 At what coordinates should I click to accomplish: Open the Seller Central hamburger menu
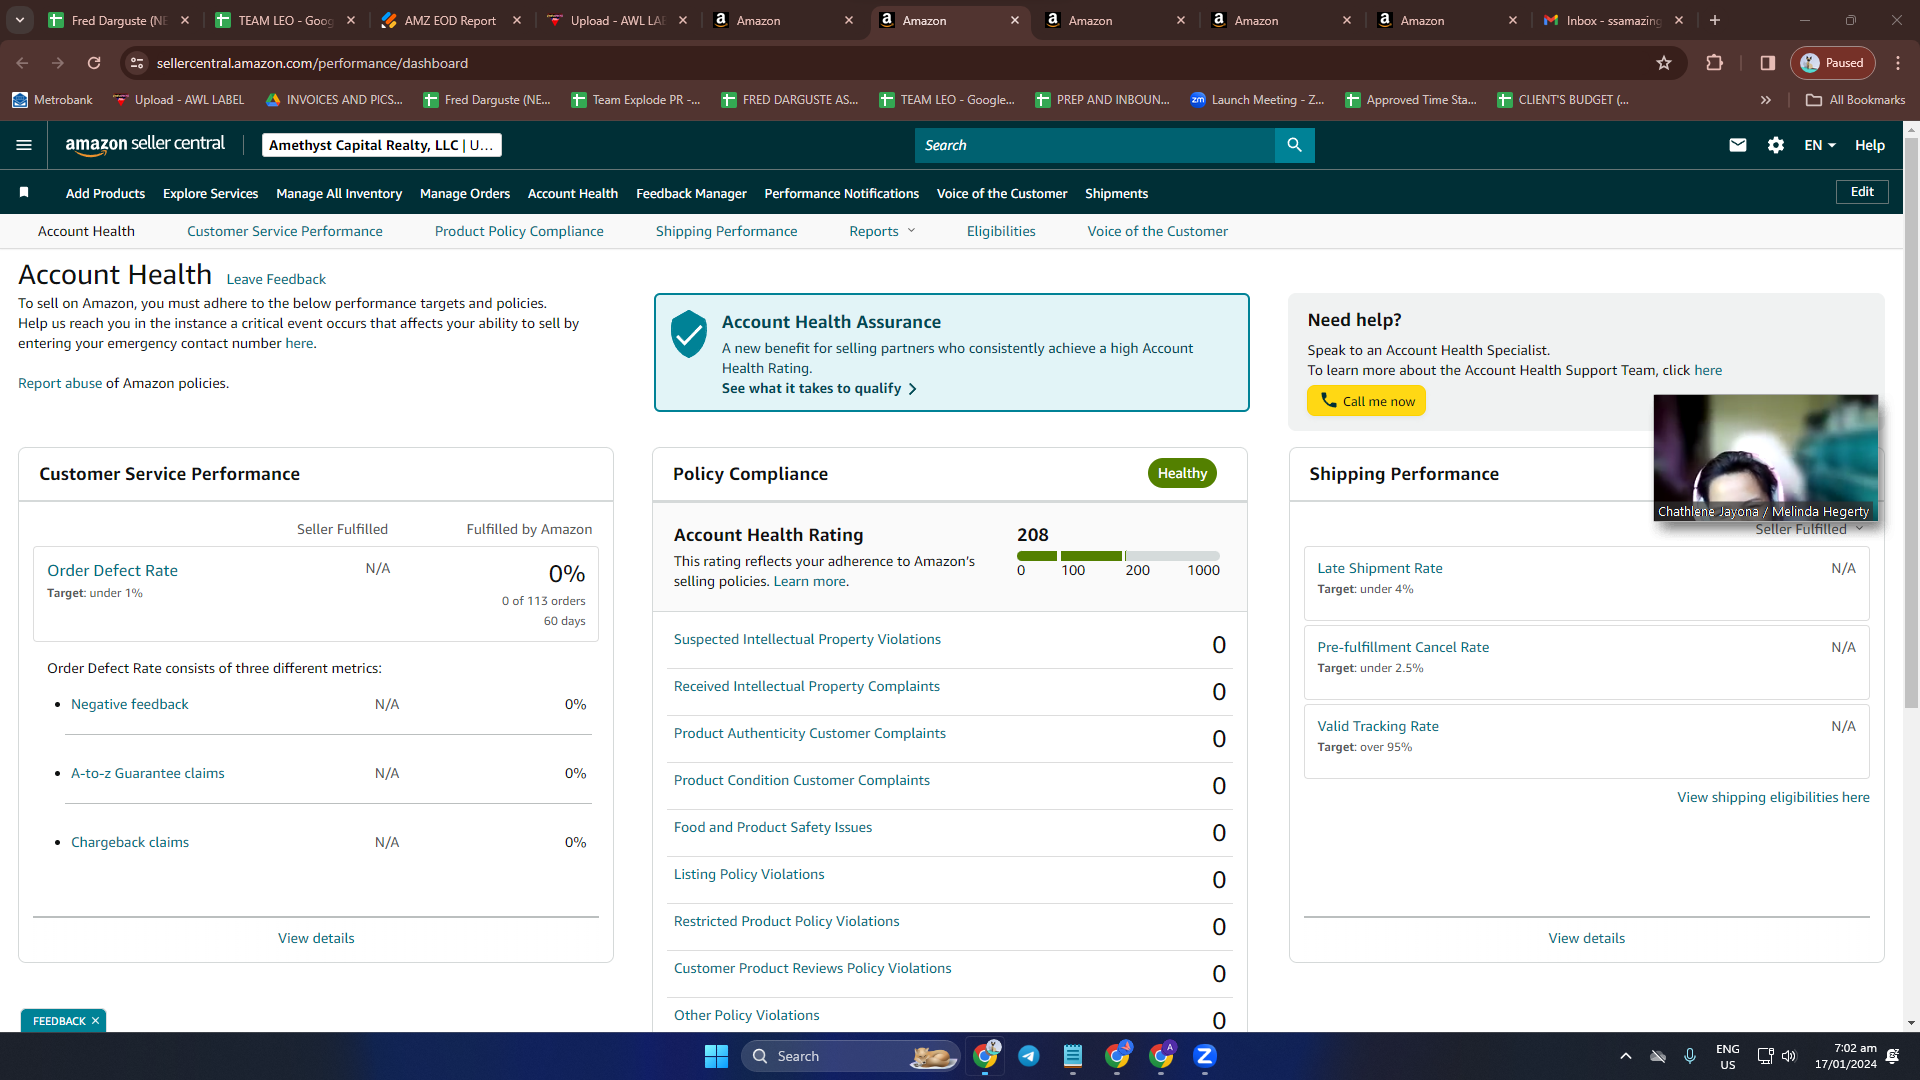coord(24,145)
